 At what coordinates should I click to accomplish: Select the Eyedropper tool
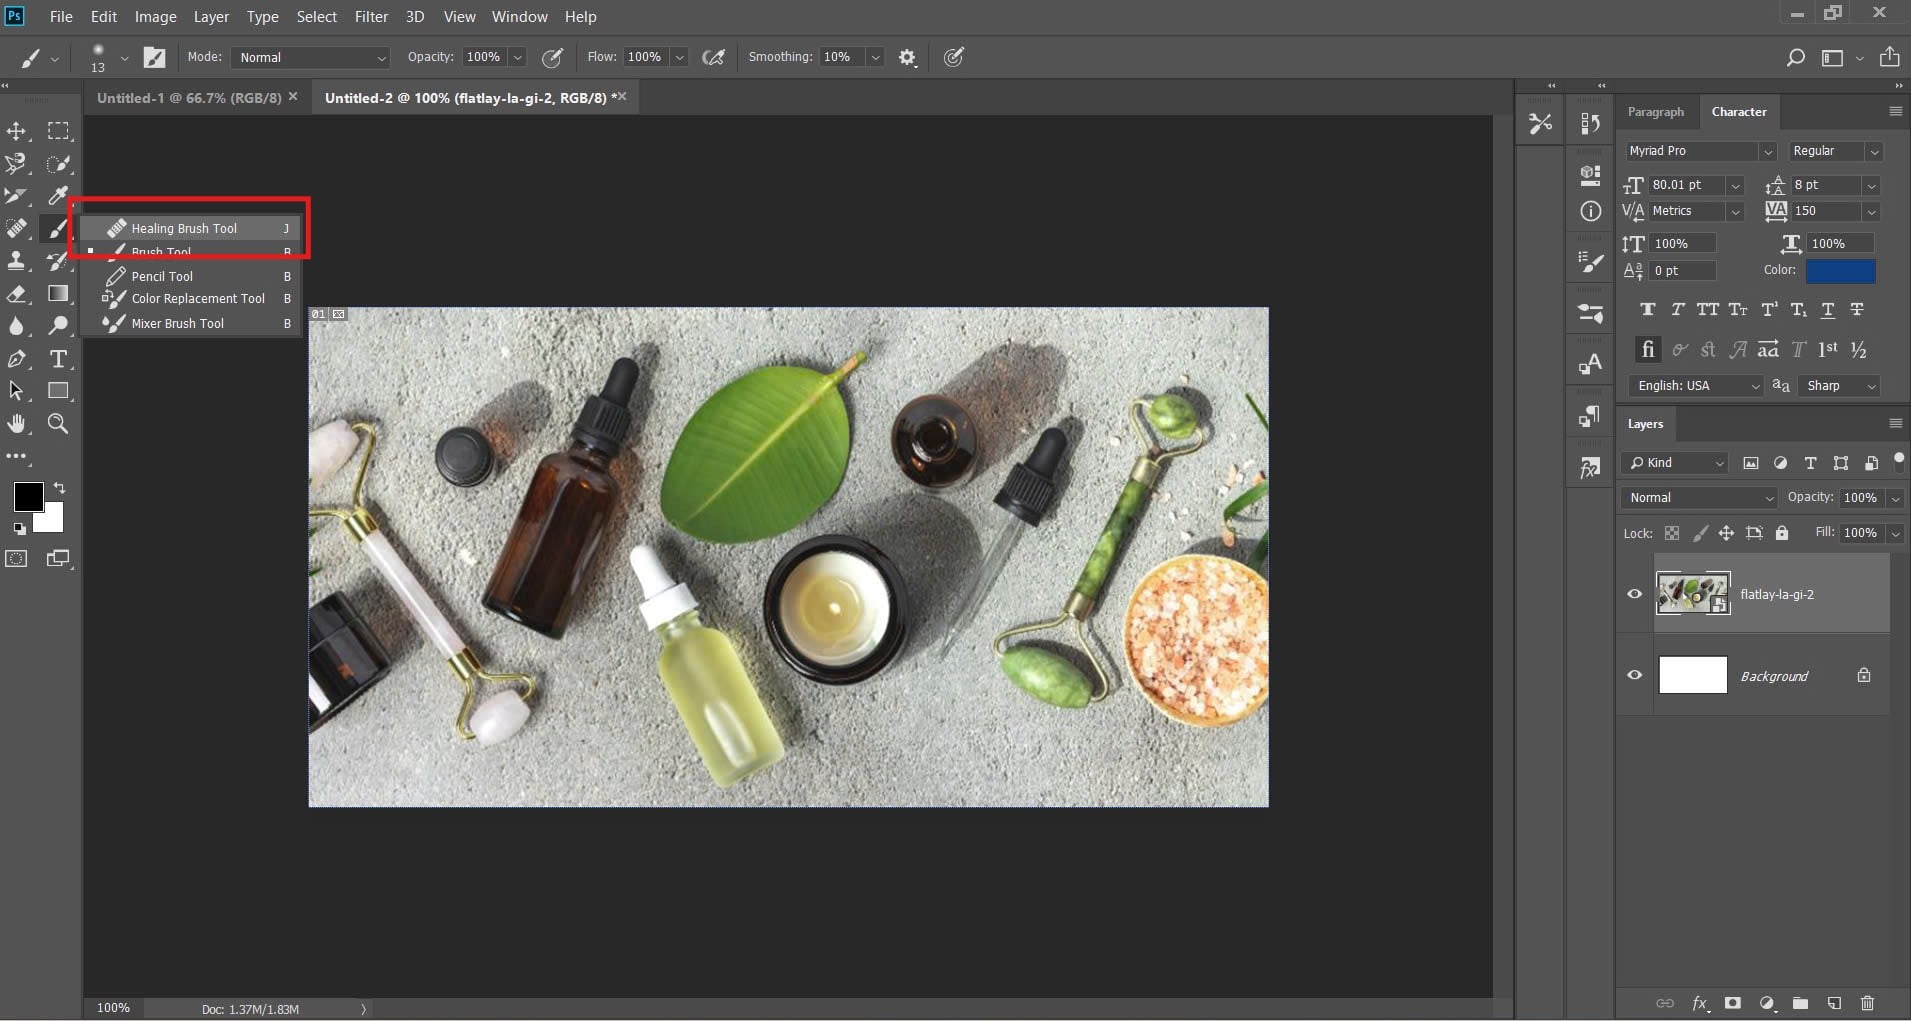point(58,196)
